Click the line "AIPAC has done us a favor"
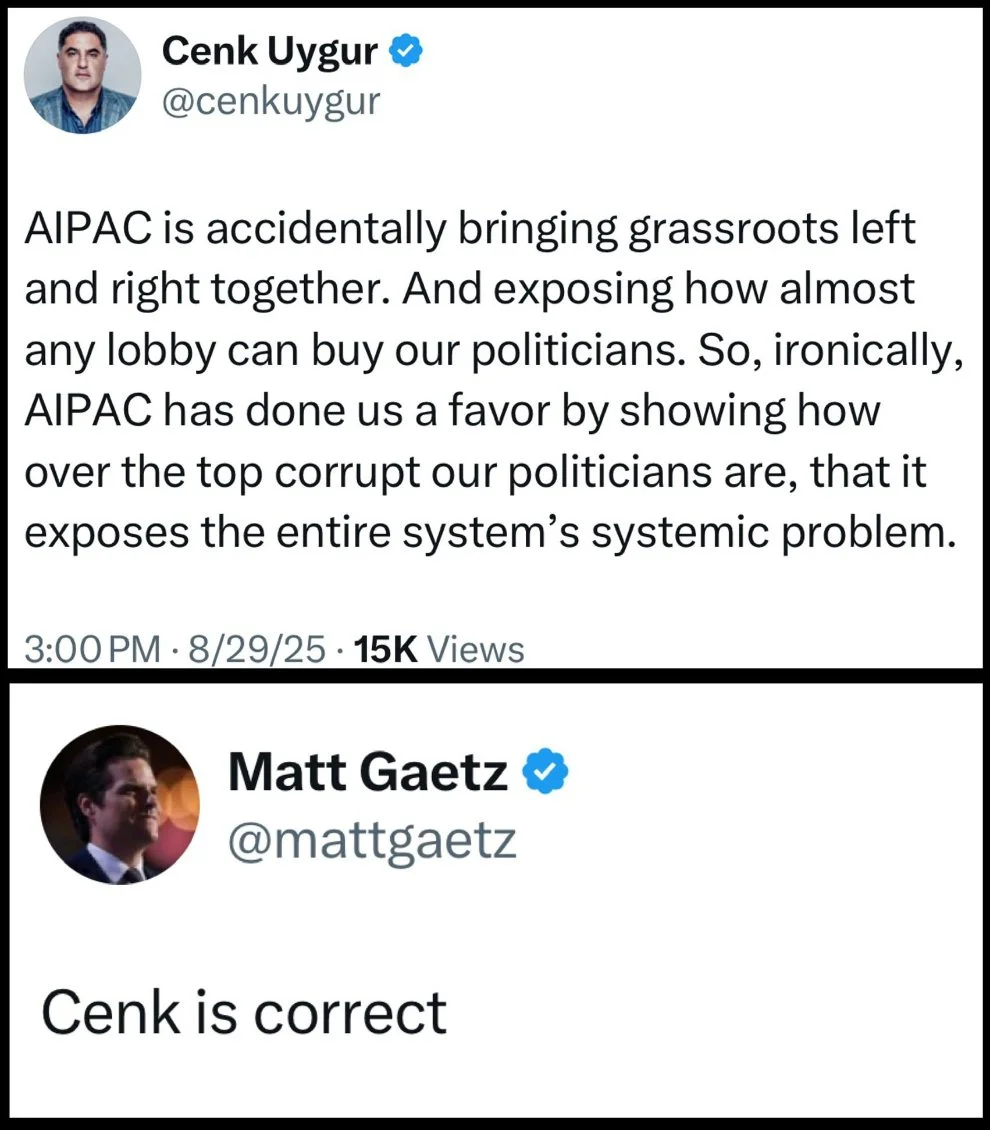Screen dimensions: 990x1130 (455, 411)
